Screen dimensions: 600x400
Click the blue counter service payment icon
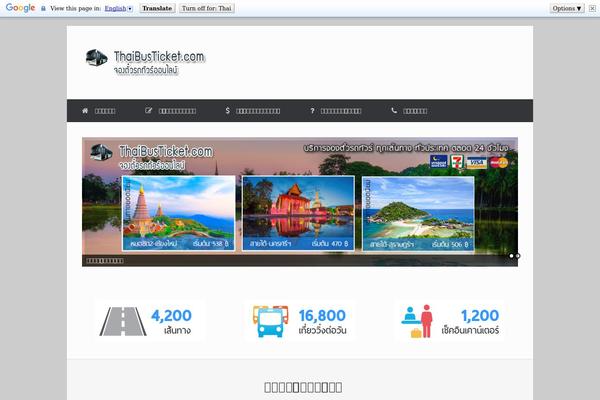point(439,162)
